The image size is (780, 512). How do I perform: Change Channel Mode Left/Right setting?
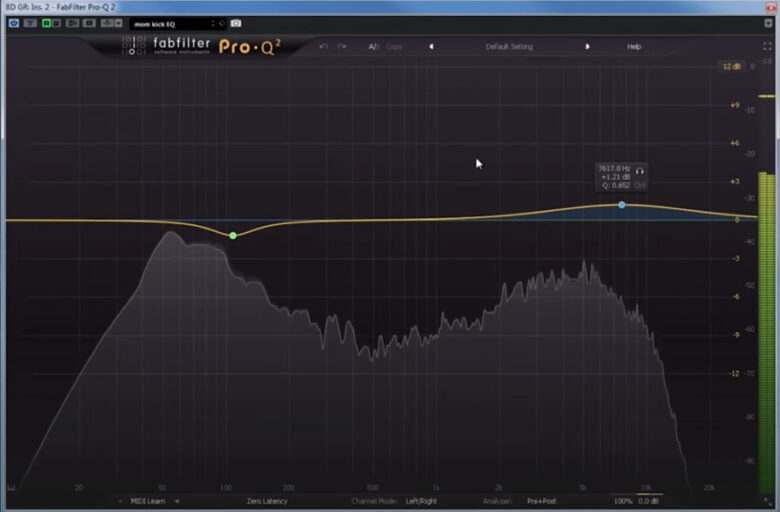421,501
